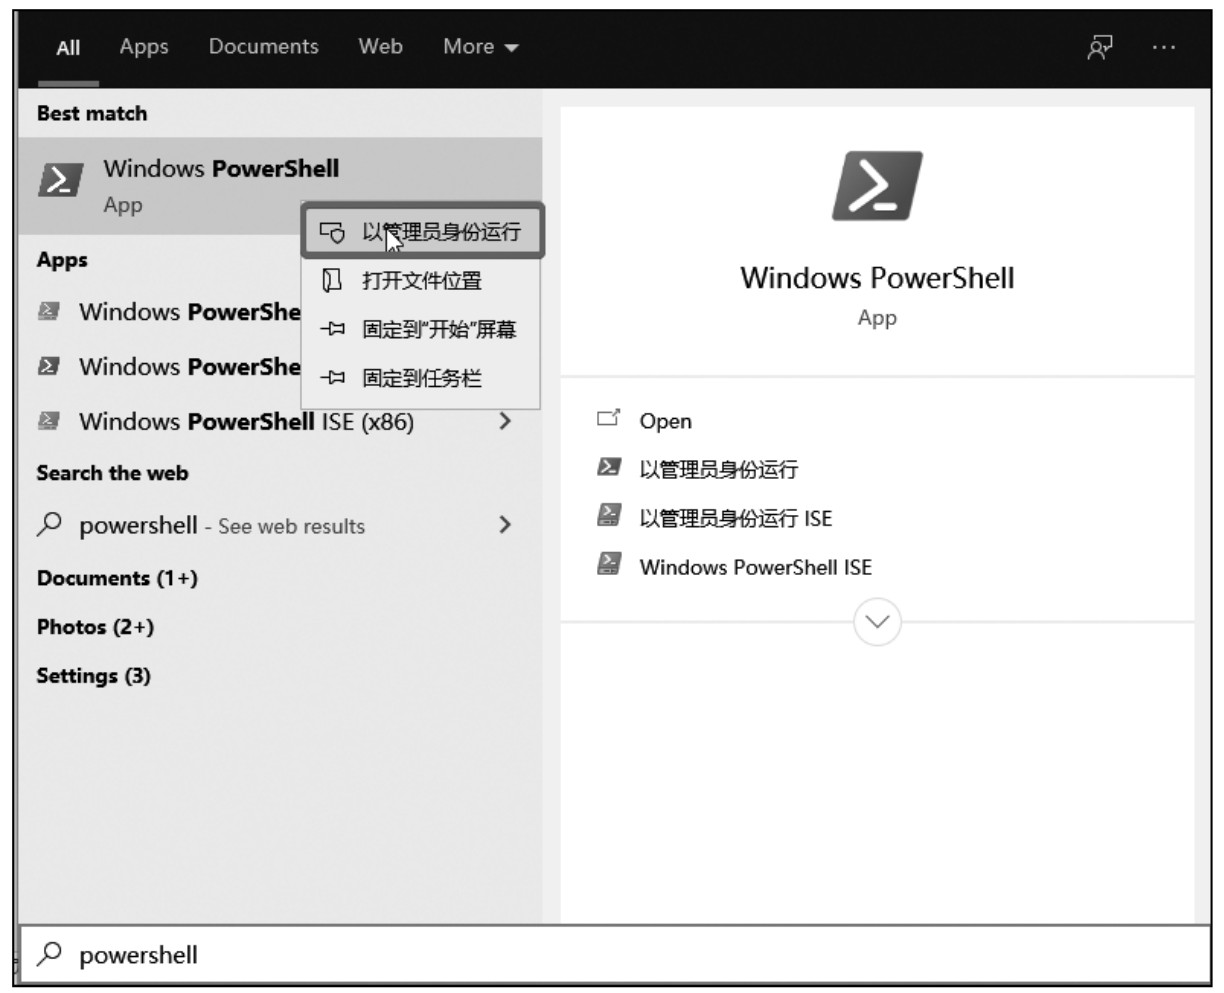Open the three-dots options menu
Image resolution: width=1224 pixels, height=993 pixels.
coord(1164,47)
